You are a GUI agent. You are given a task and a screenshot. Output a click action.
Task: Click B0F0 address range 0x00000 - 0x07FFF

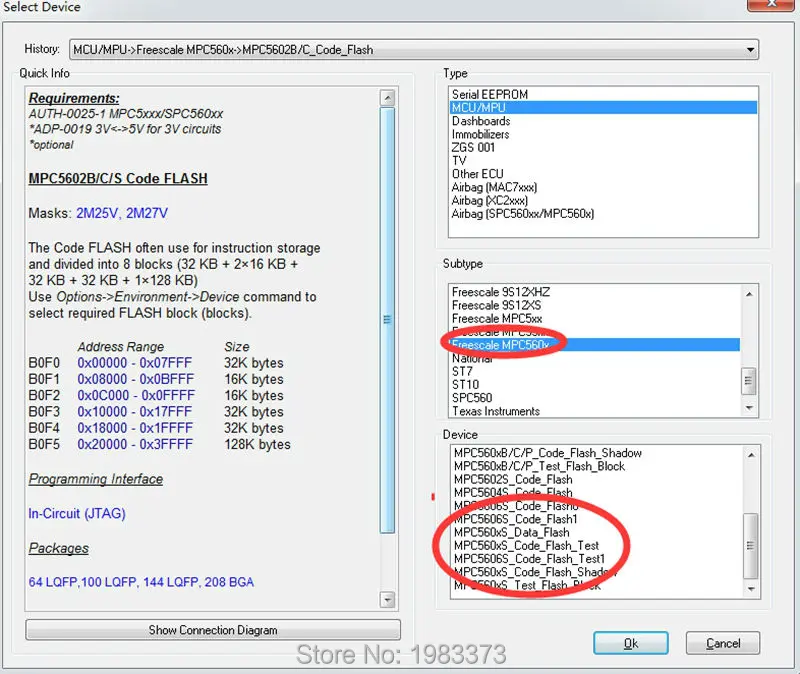click(x=135, y=363)
